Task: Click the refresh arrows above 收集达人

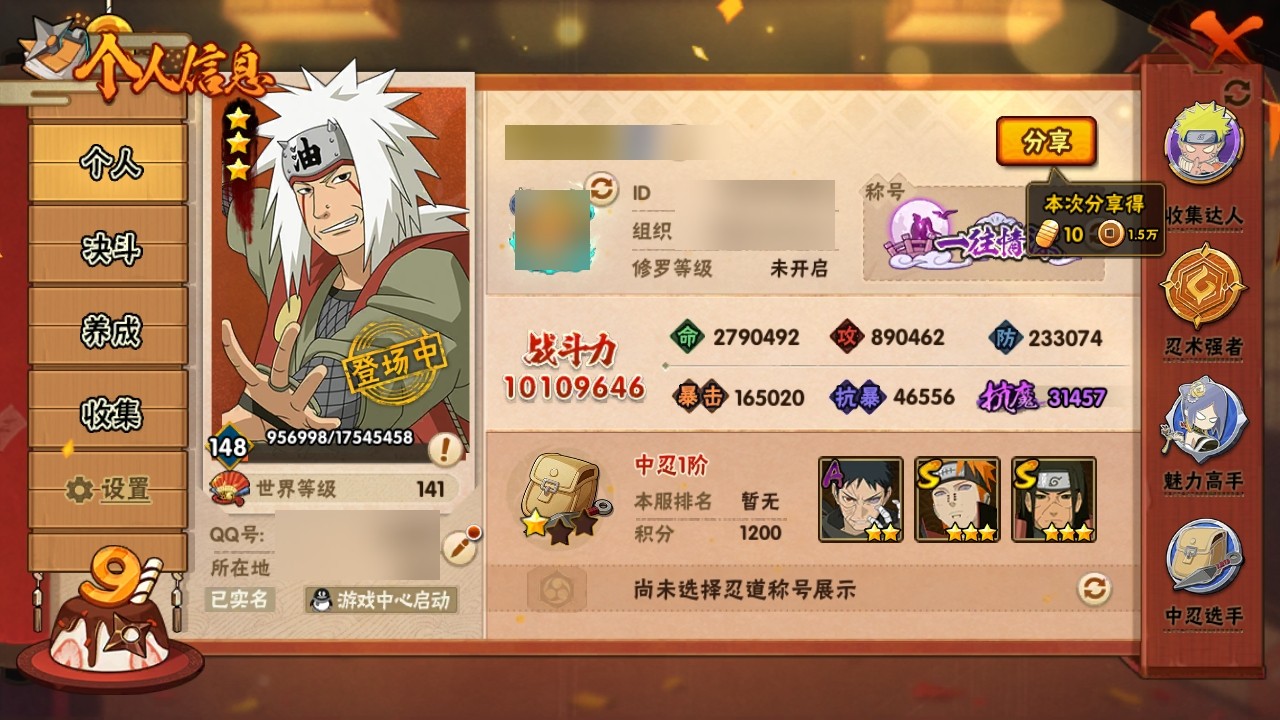Action: pyautogui.click(x=1237, y=93)
